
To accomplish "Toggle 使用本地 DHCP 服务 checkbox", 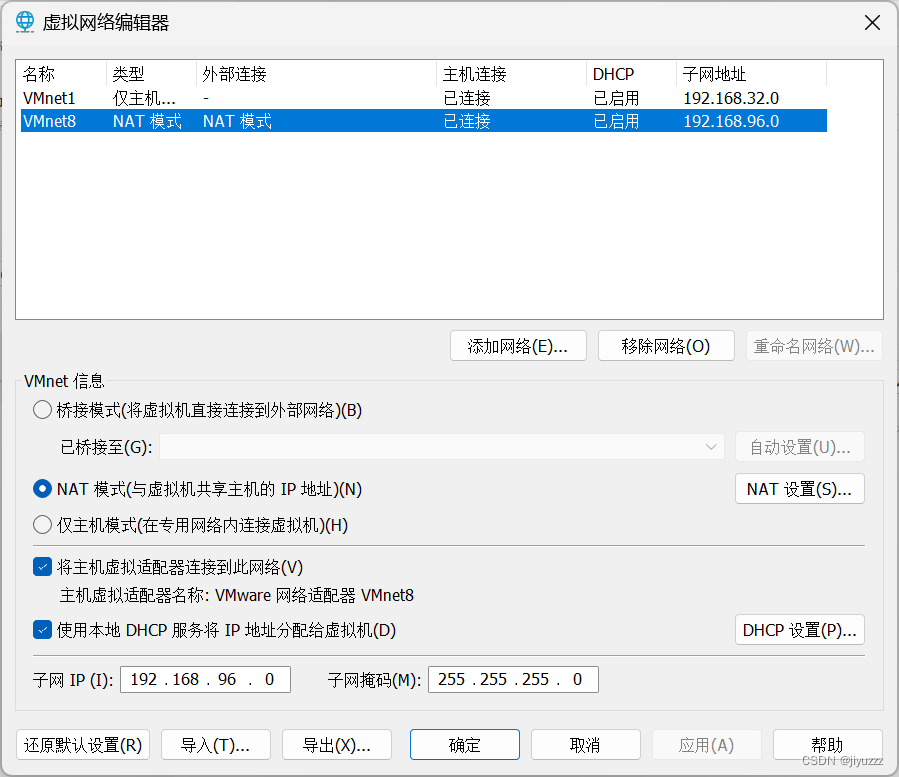I will [42, 630].
